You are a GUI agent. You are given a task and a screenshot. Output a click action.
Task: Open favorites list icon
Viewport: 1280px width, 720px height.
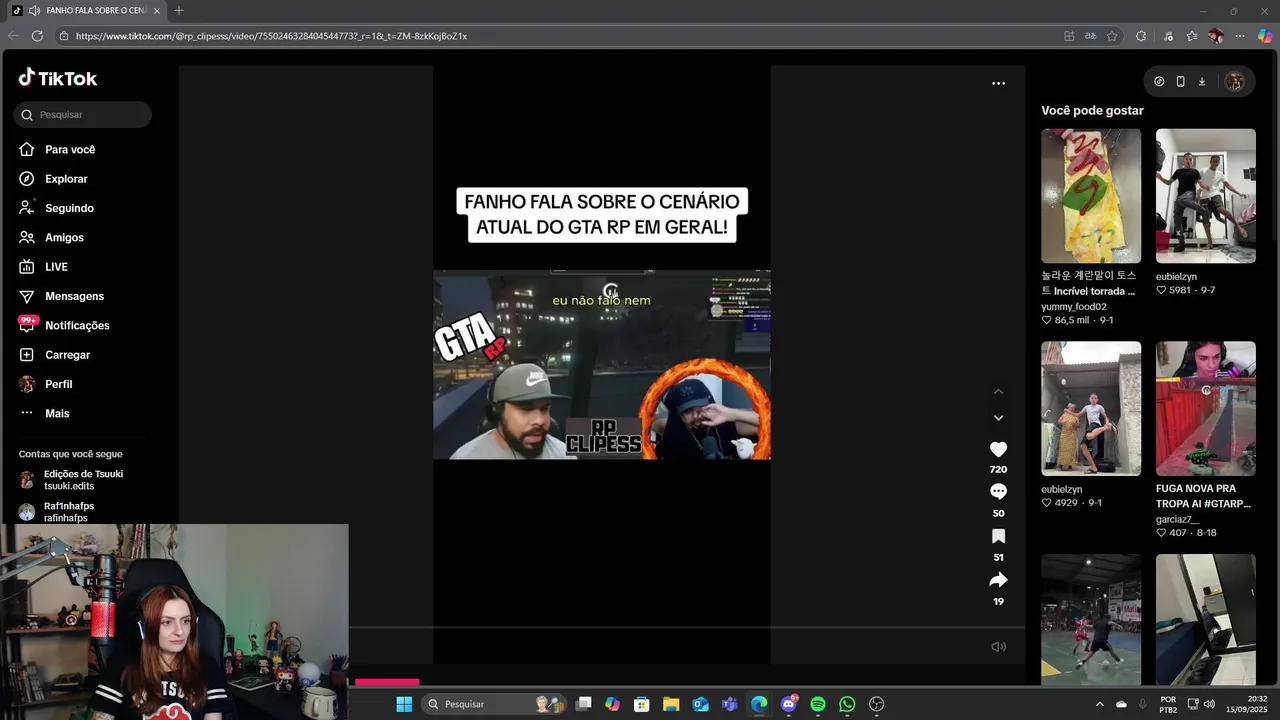(x=1192, y=36)
